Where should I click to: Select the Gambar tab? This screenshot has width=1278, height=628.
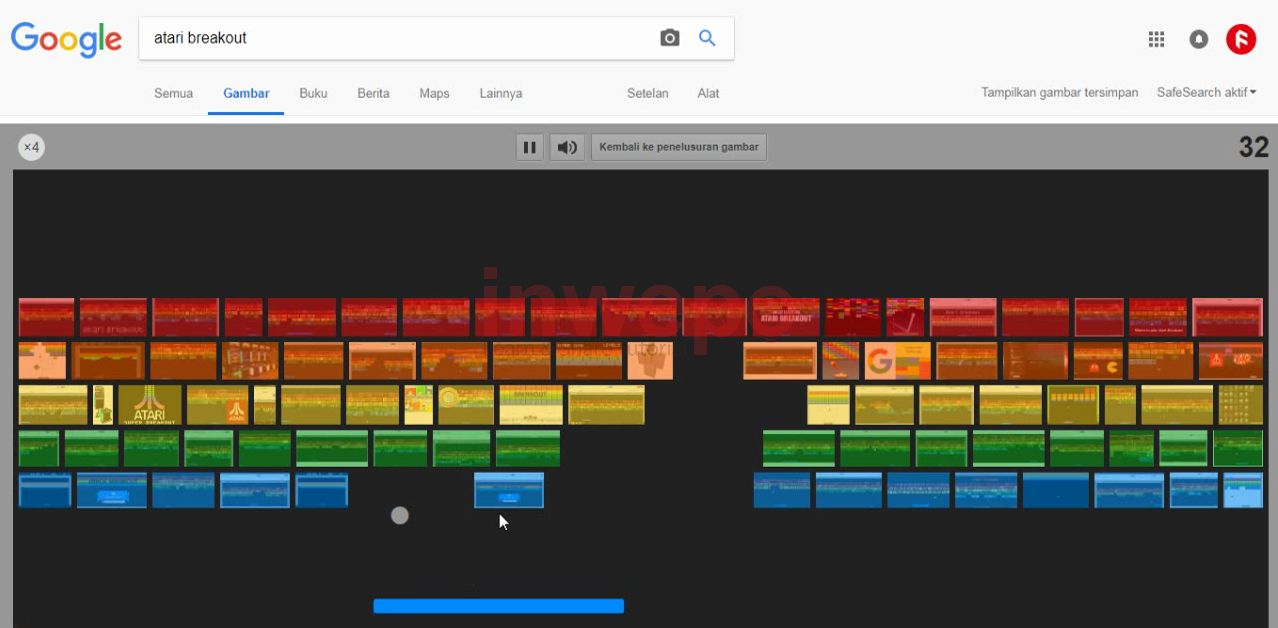246,93
